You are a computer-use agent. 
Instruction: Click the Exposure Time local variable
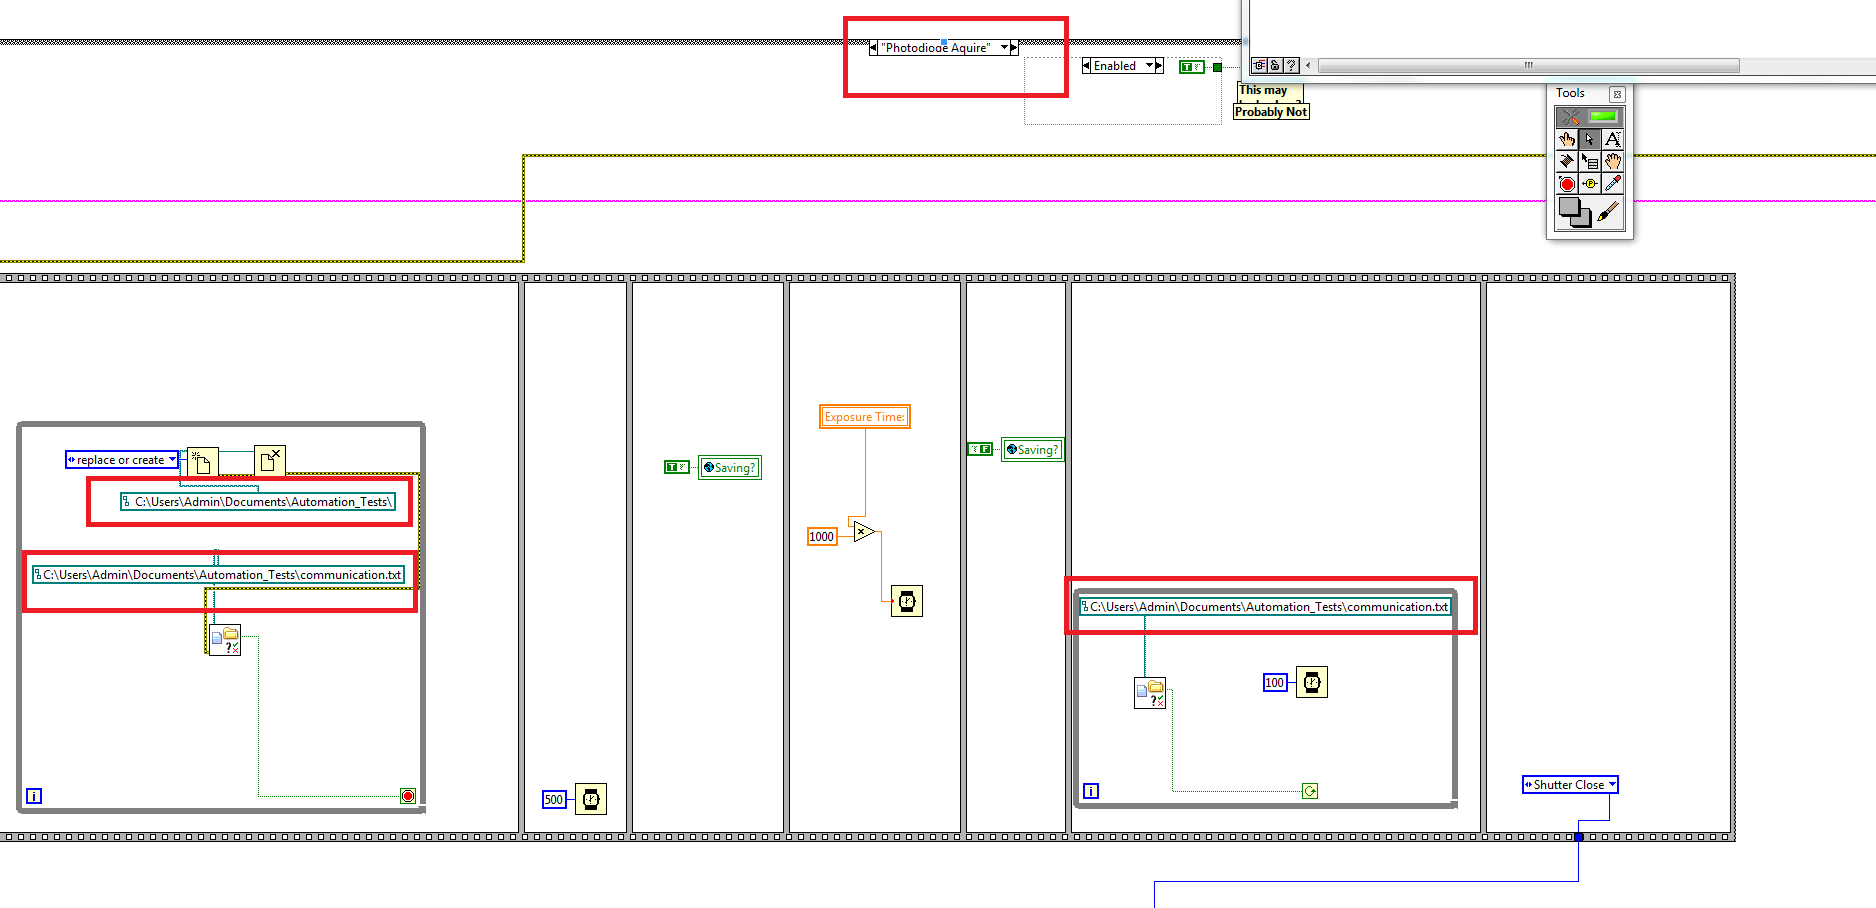(864, 417)
